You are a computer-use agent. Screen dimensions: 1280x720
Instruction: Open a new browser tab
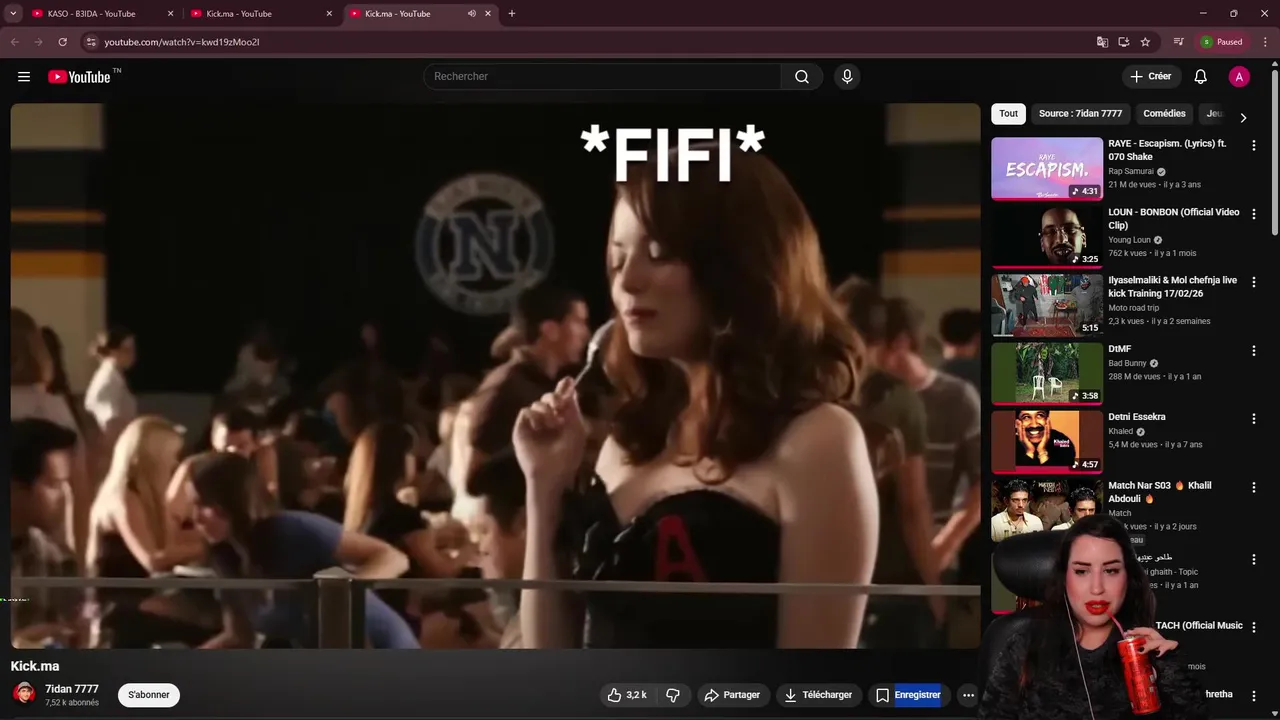pos(512,14)
